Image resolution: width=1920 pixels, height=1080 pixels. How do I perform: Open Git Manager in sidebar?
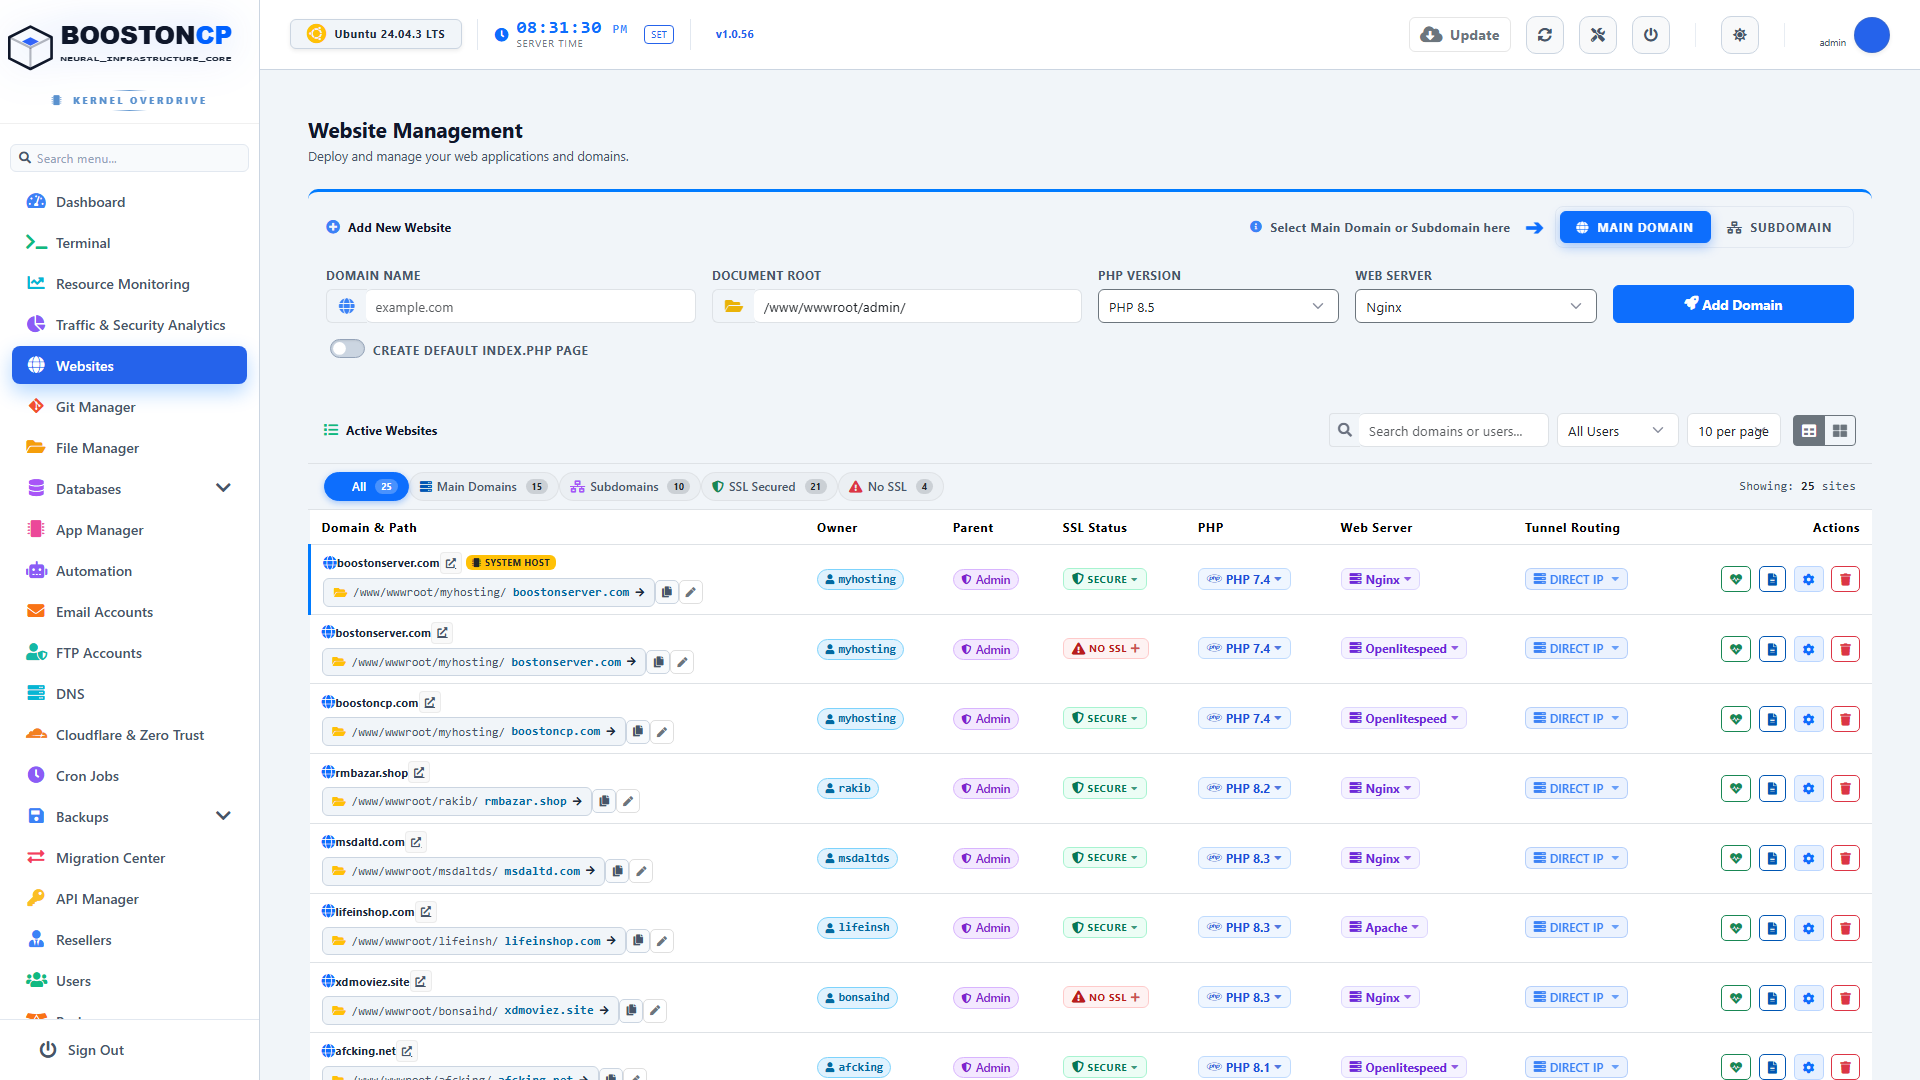pos(129,406)
